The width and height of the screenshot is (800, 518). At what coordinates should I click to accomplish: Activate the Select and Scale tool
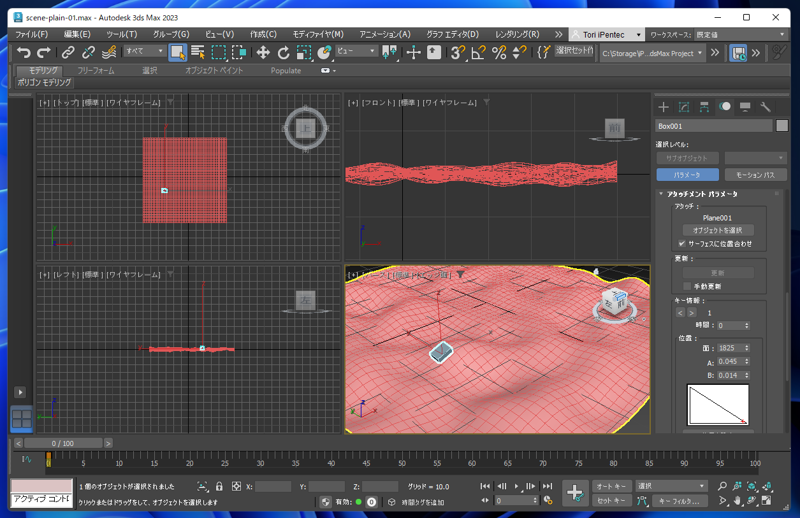pos(304,52)
